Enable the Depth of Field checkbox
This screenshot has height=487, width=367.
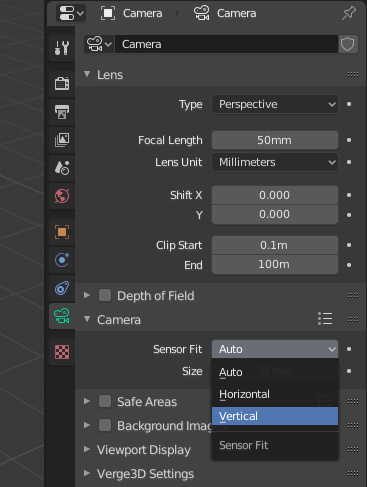[x=105, y=295]
